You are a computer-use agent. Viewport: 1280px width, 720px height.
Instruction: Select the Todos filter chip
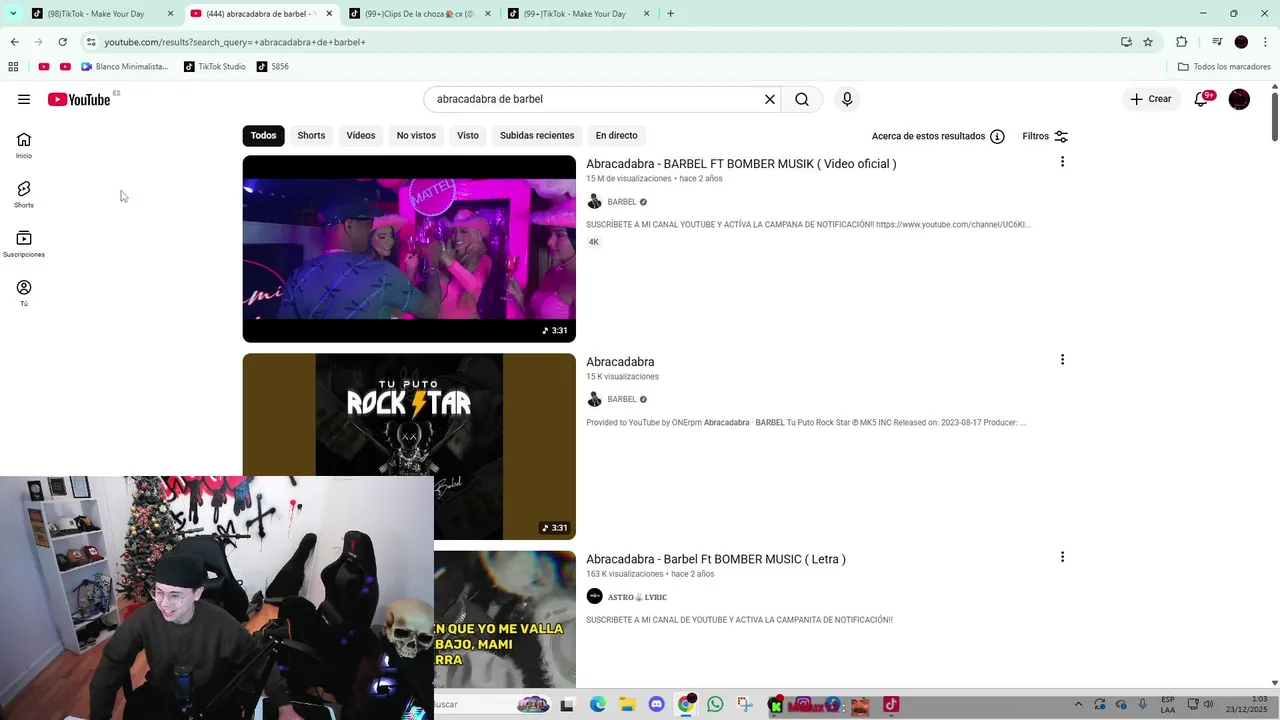[x=263, y=136]
